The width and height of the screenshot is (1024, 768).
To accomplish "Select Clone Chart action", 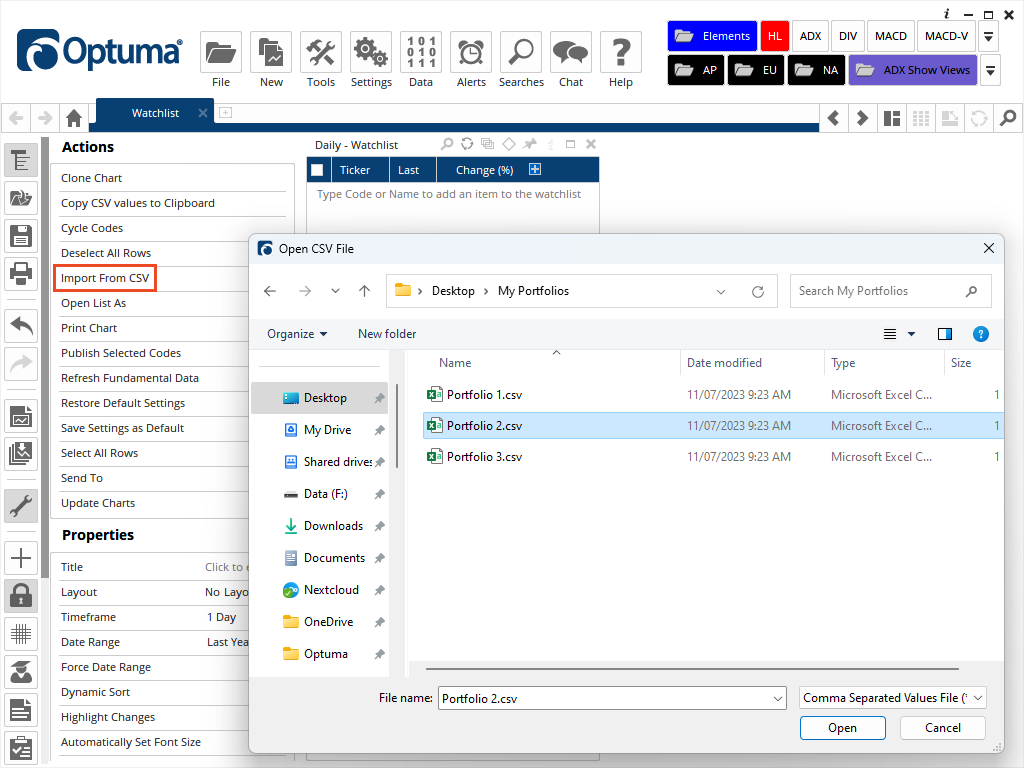I will tap(91, 178).
